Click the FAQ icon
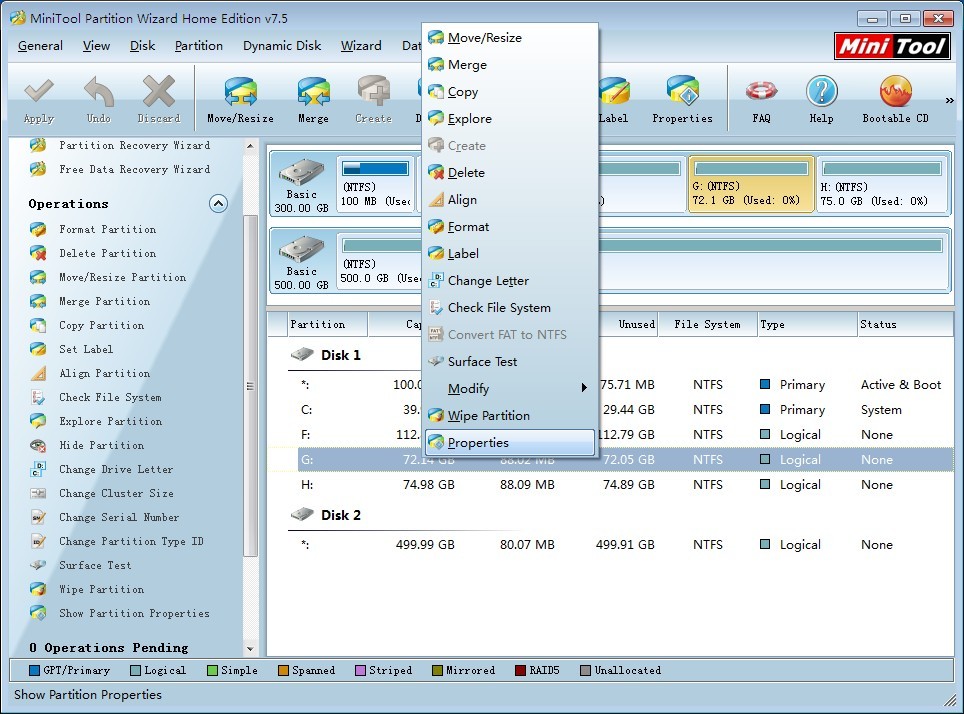The width and height of the screenshot is (964, 714). click(761, 98)
